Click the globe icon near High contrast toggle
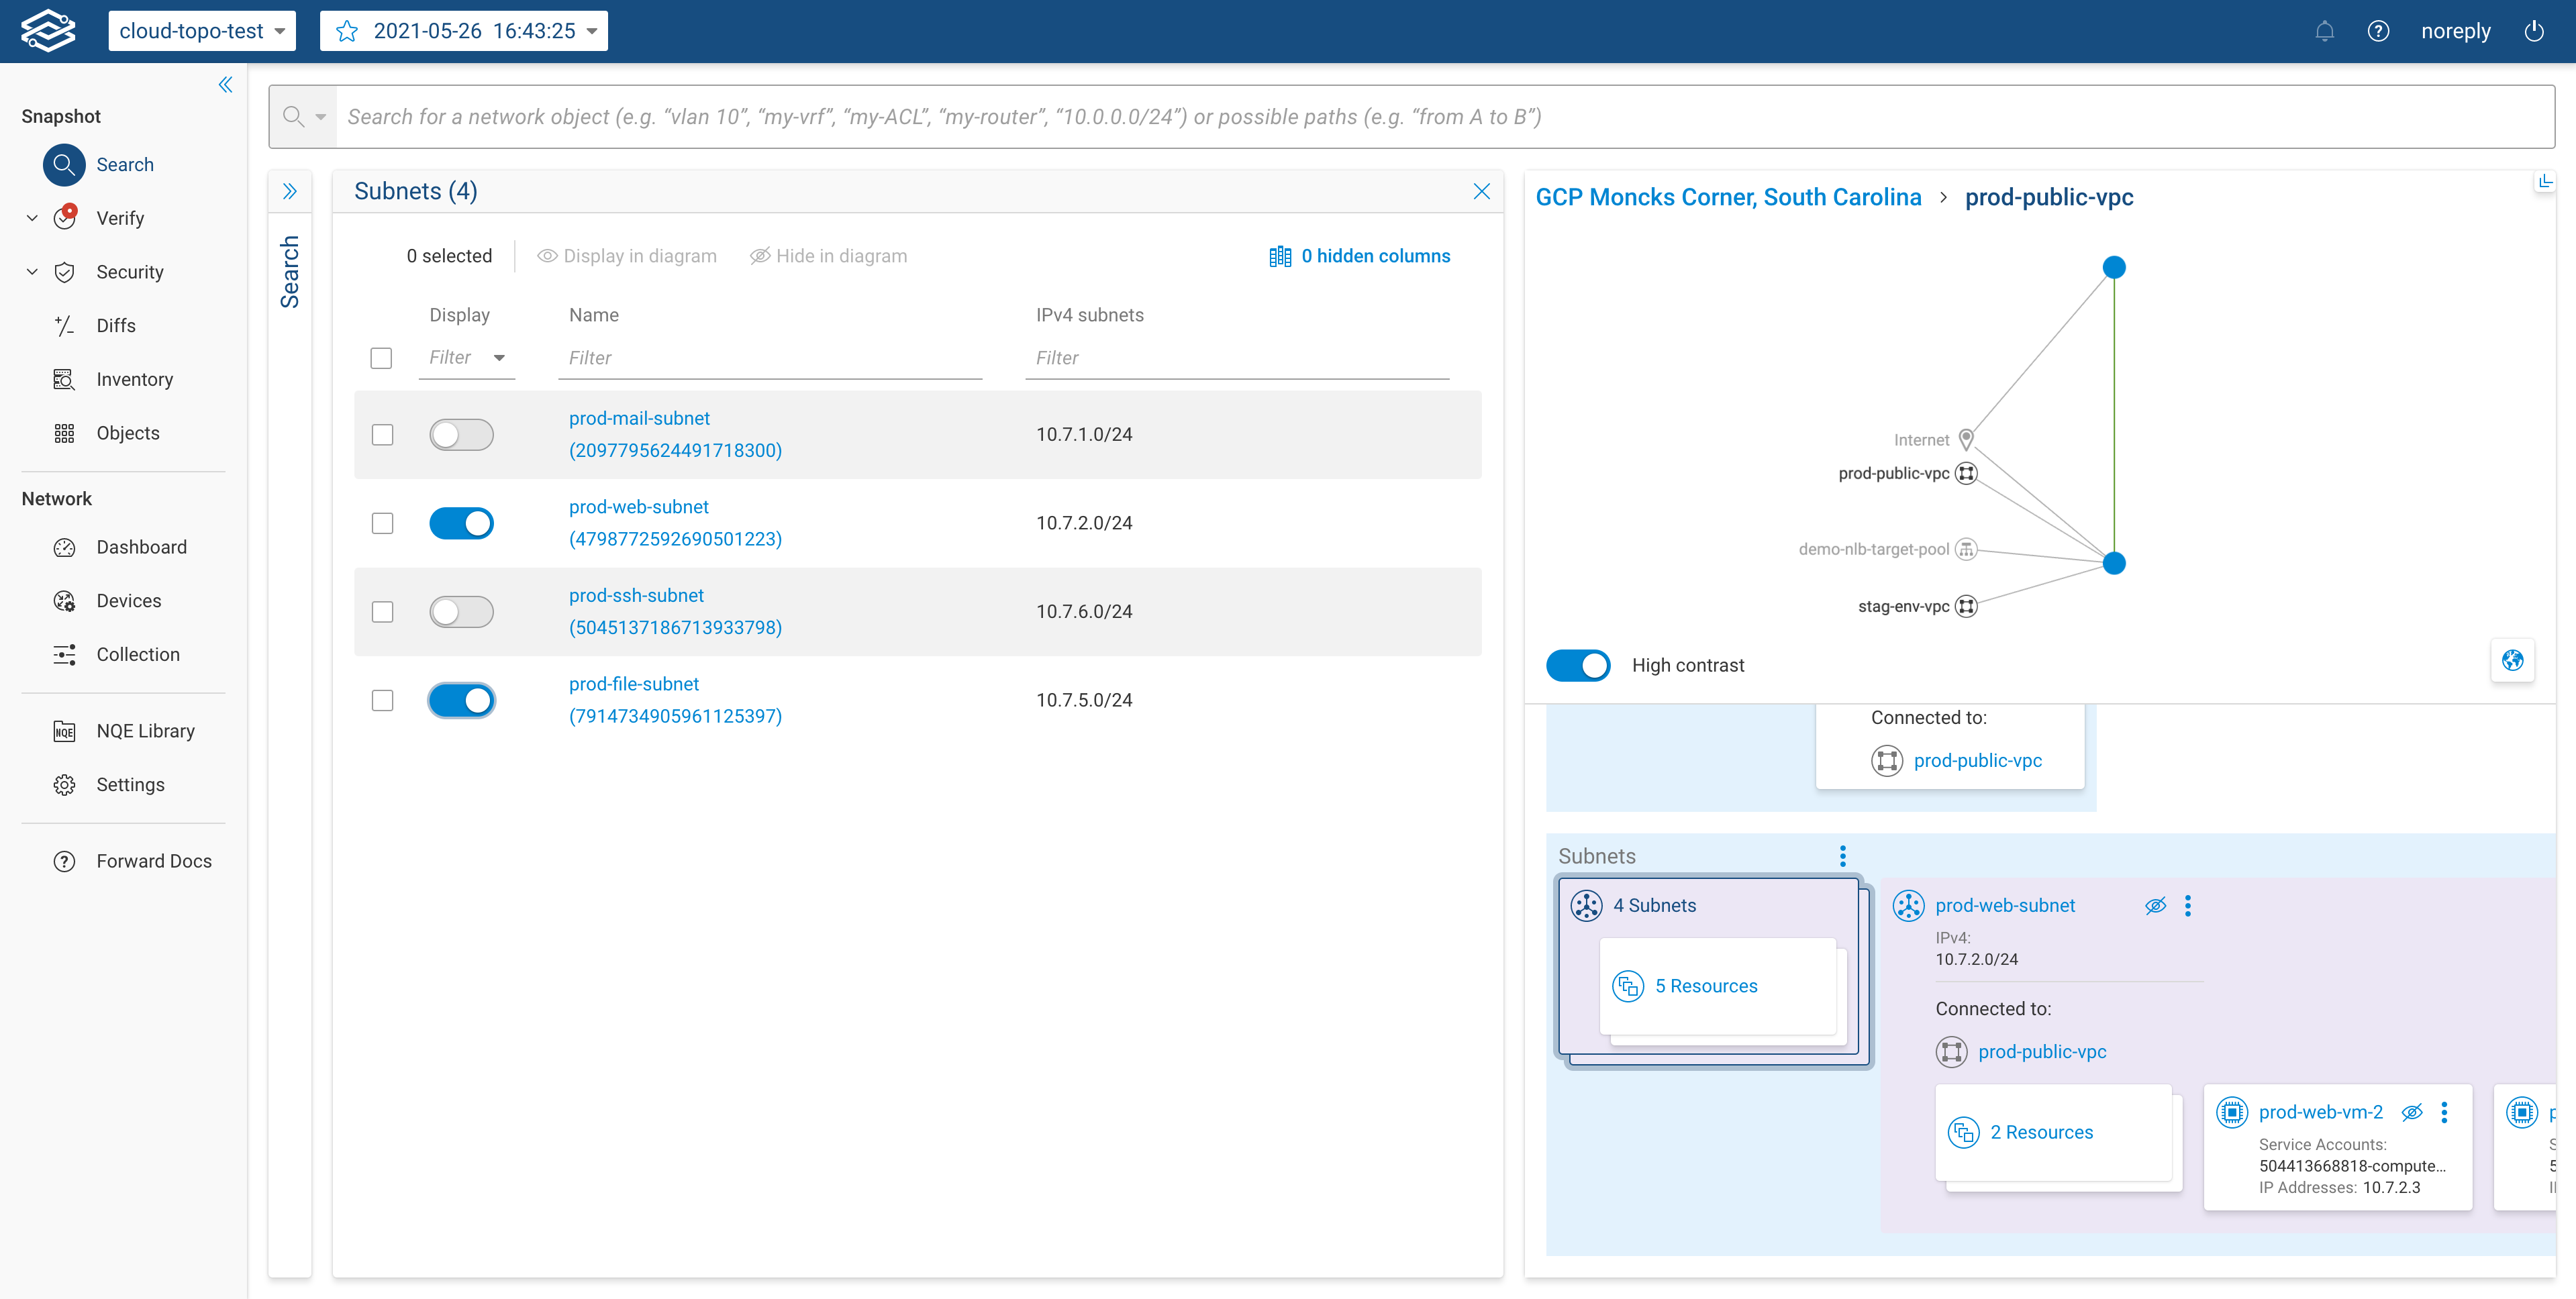Screen dimensions: 2576x1299 tap(2513, 661)
